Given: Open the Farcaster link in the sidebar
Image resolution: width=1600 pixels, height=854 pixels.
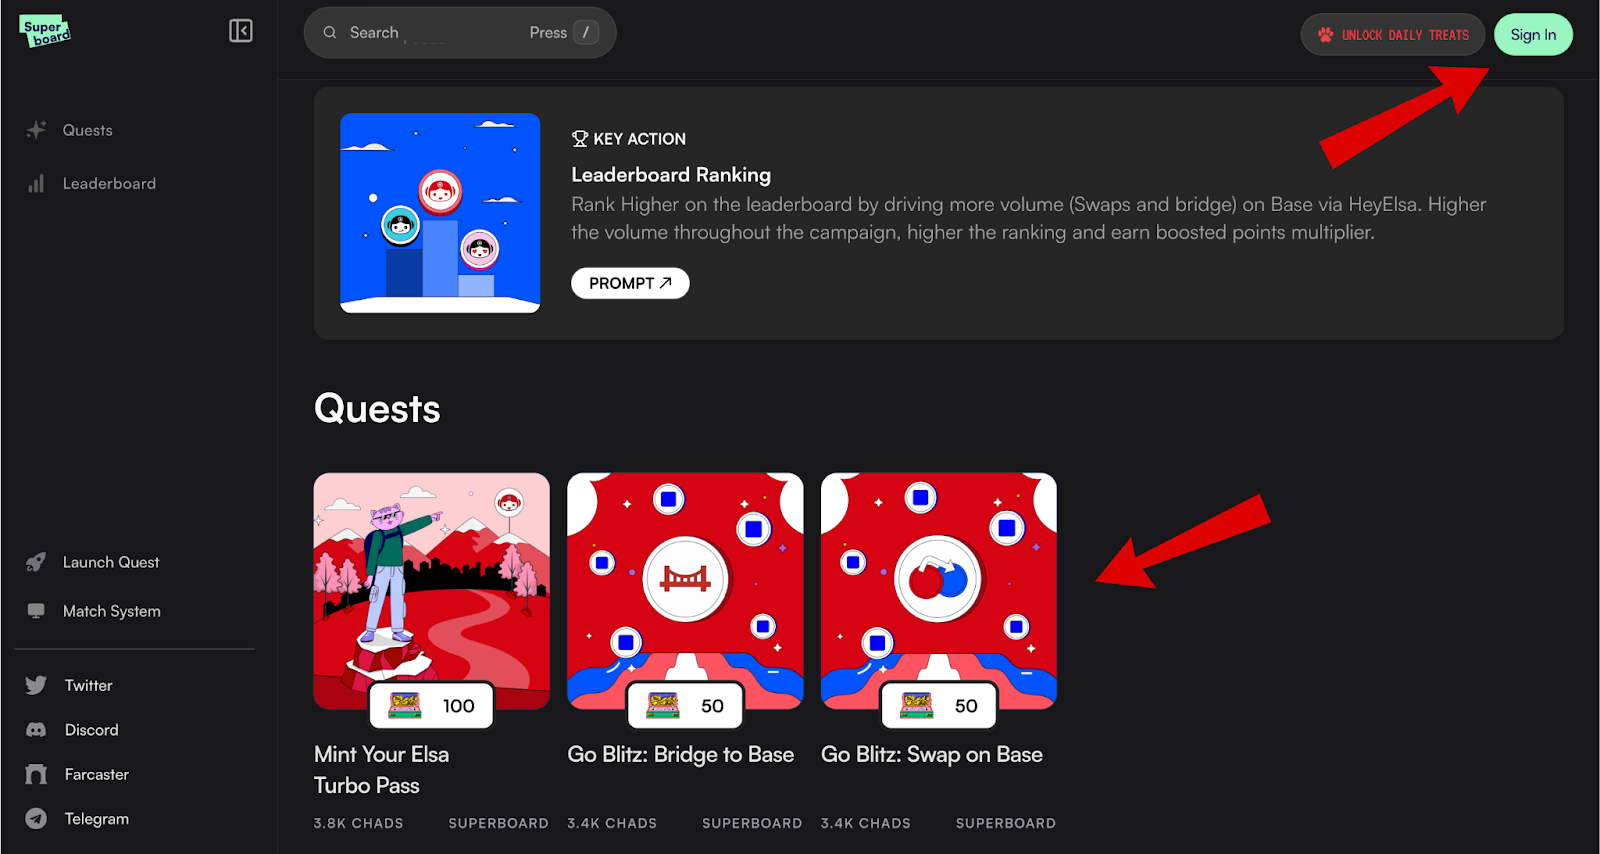Looking at the screenshot, I should [x=97, y=774].
